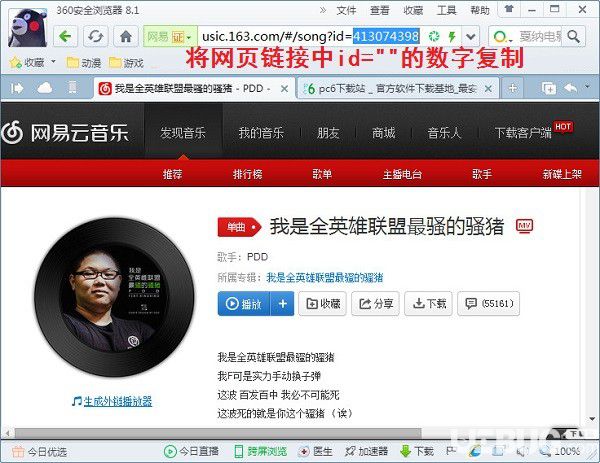Click the restore closed tab undo arrow
Image resolution: width=600 pixels, height=463 pixels.
(571, 88)
